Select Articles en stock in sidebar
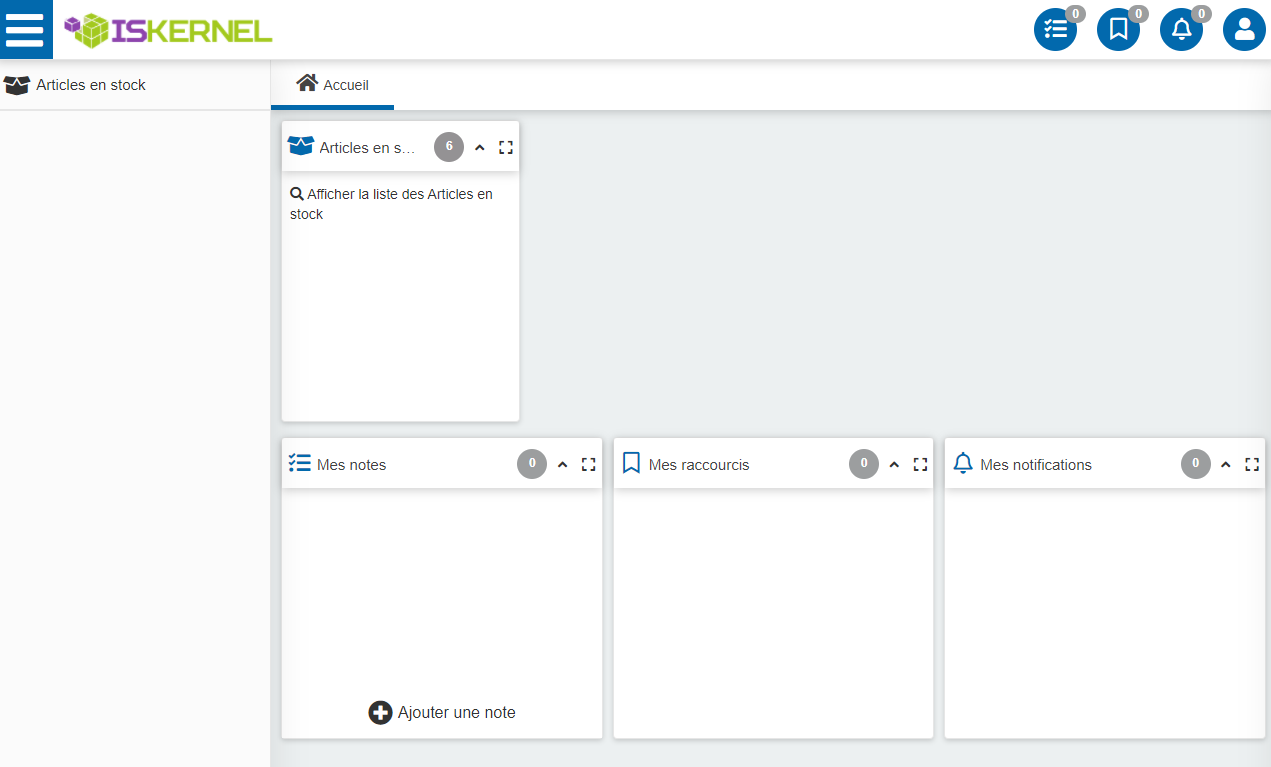1271x767 pixels. pos(90,85)
